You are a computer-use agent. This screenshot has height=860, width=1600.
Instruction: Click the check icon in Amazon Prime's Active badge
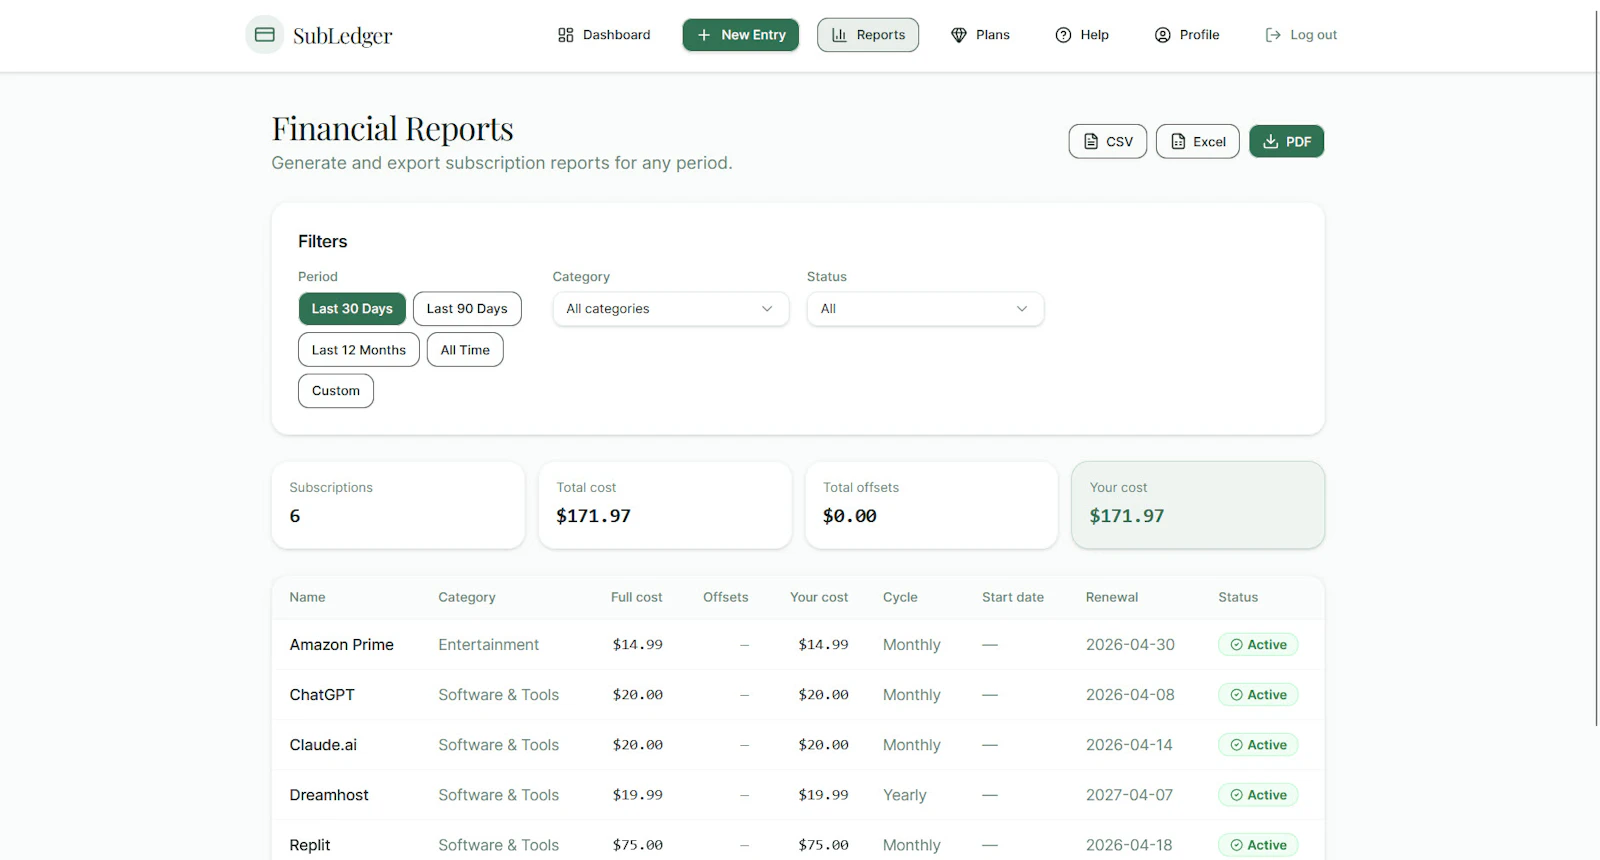coord(1237,645)
